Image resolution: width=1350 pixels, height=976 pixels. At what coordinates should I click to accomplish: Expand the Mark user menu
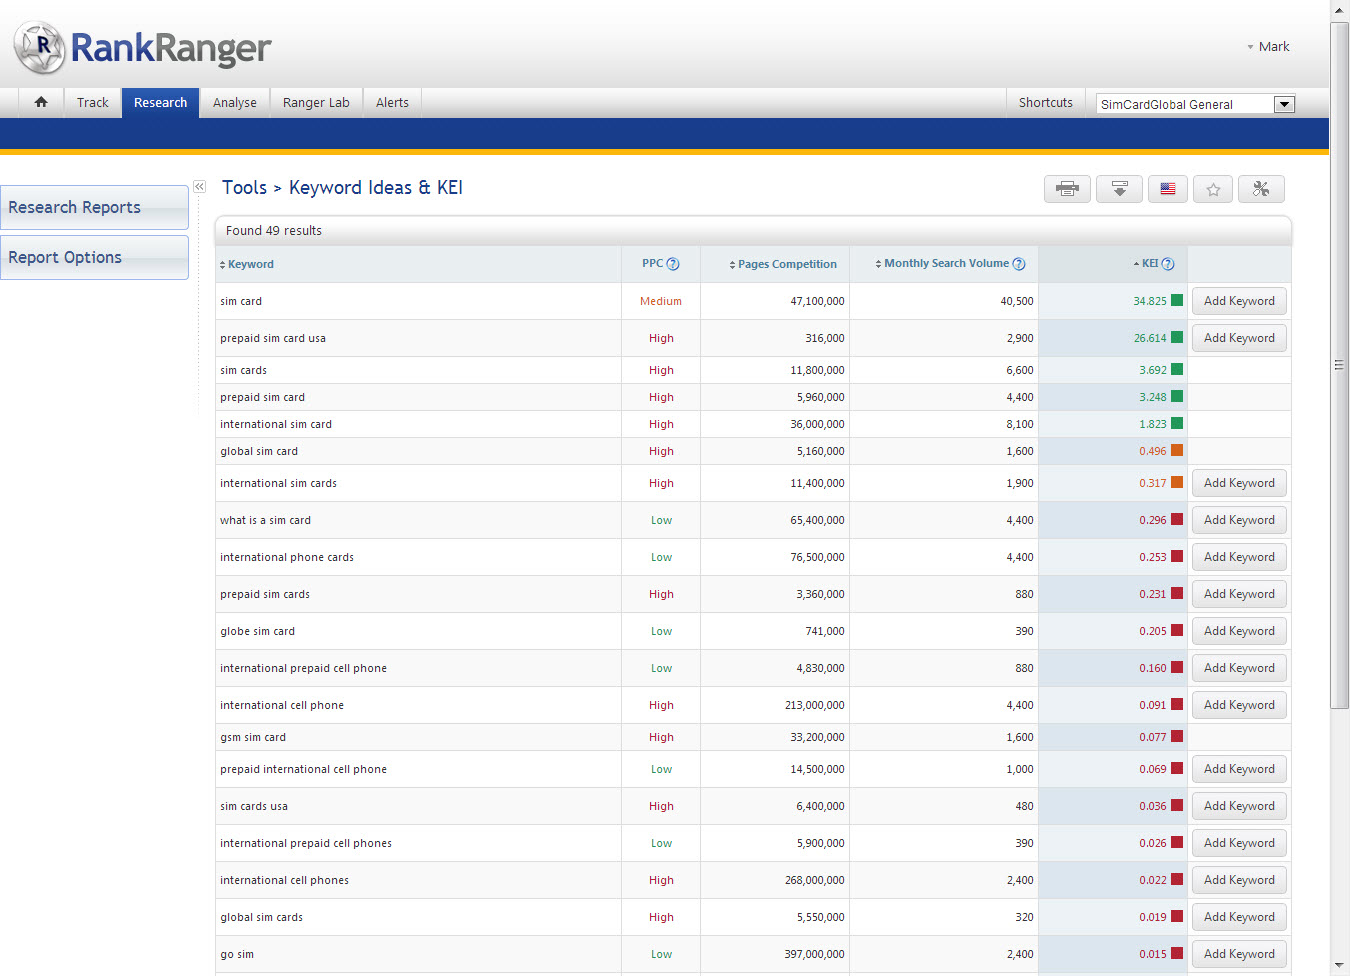tap(1268, 47)
